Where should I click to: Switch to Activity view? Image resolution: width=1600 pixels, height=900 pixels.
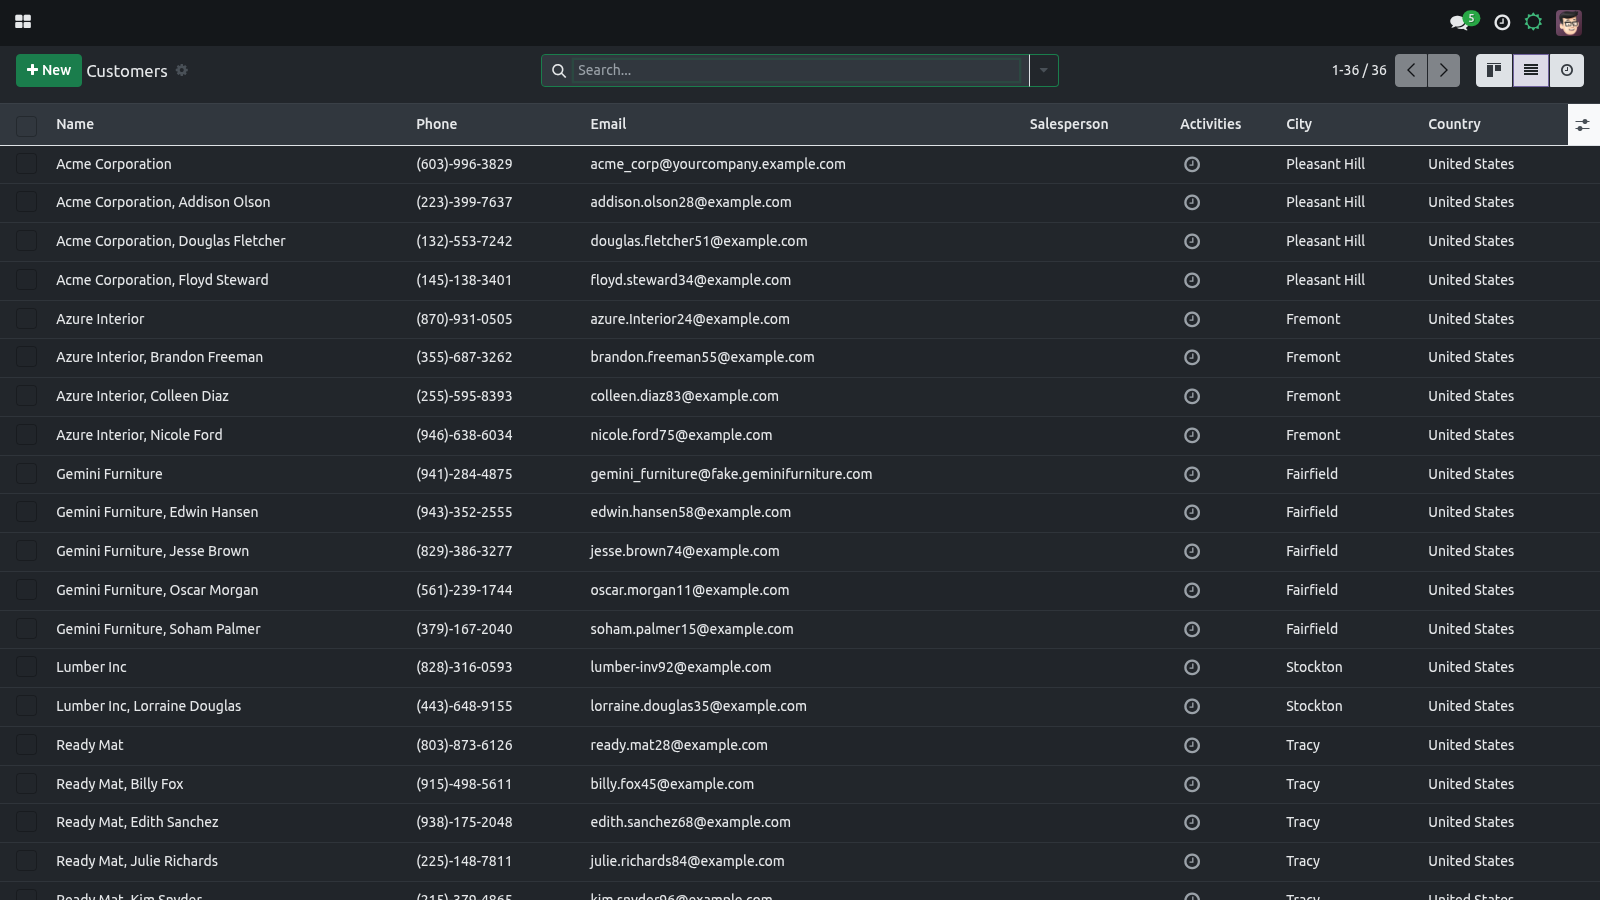tap(1567, 70)
